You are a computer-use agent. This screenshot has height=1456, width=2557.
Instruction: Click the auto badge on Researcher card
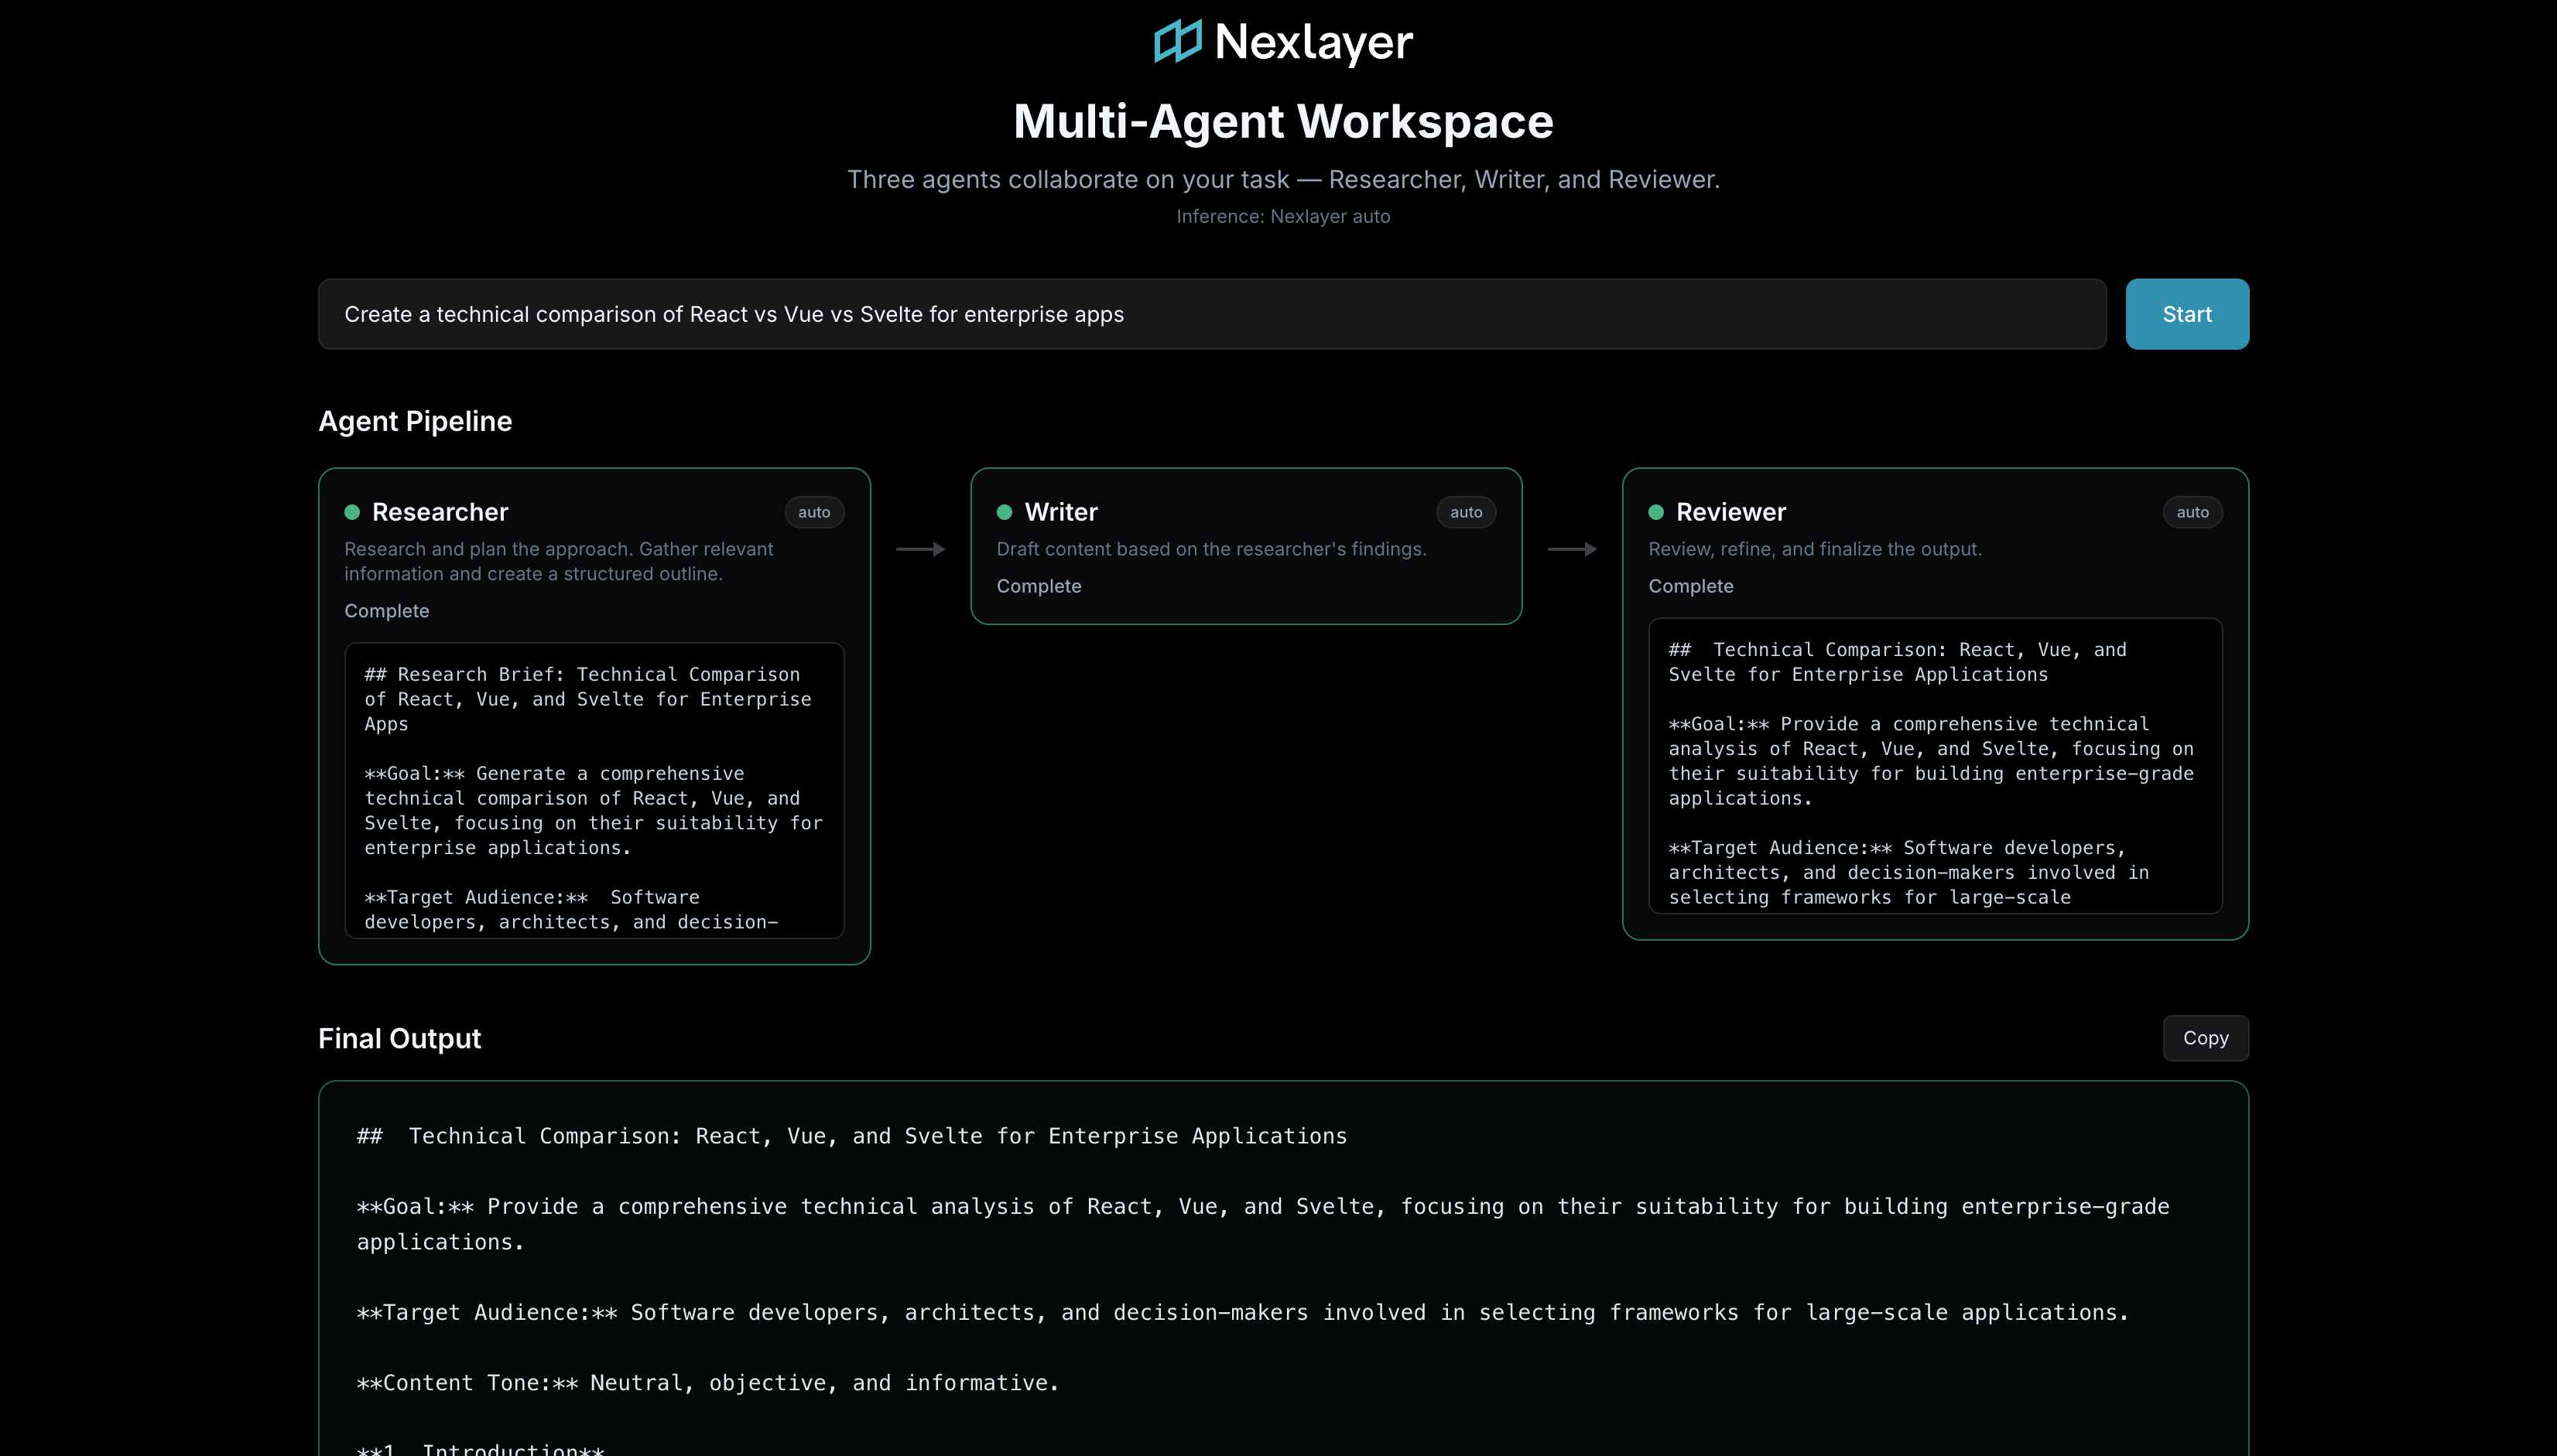click(x=814, y=512)
